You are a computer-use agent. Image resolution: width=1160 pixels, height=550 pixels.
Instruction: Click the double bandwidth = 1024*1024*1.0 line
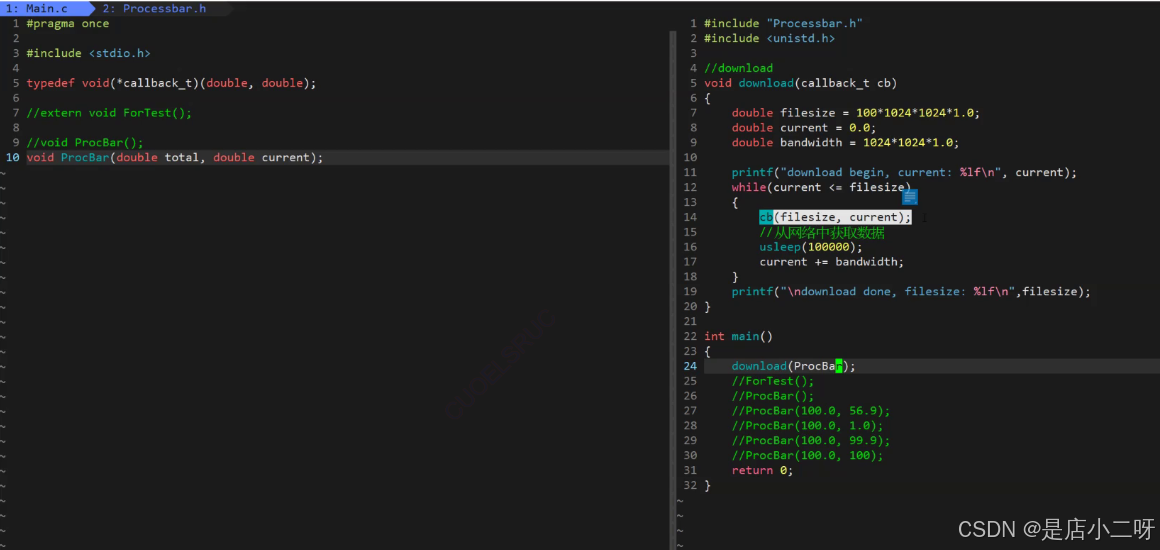[846, 143]
